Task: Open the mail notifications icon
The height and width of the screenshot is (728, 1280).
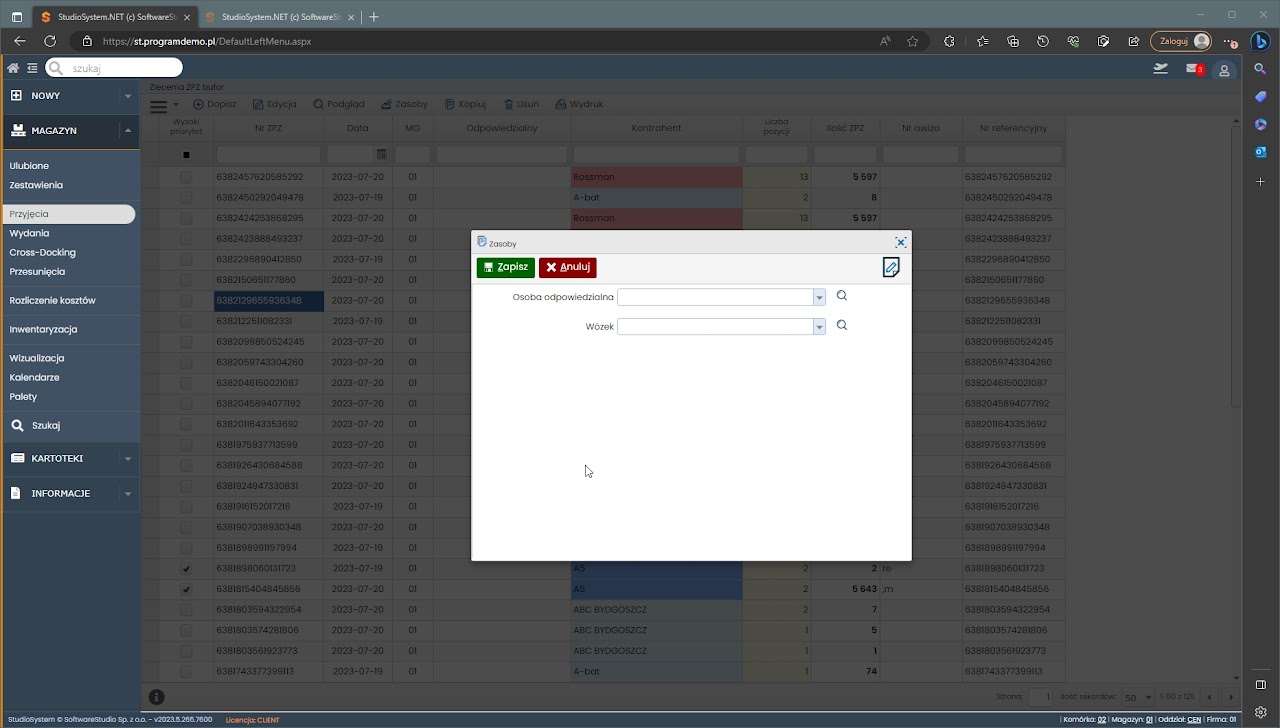Action: point(1193,69)
